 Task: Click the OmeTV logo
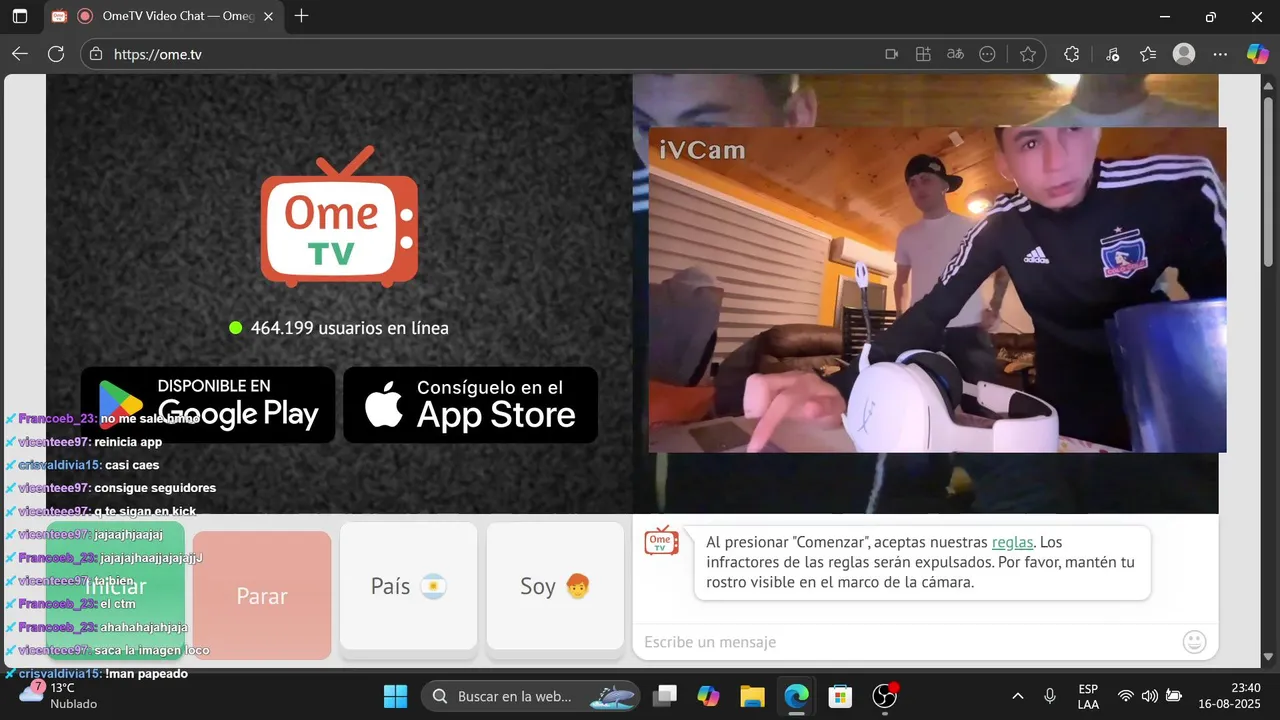(339, 218)
